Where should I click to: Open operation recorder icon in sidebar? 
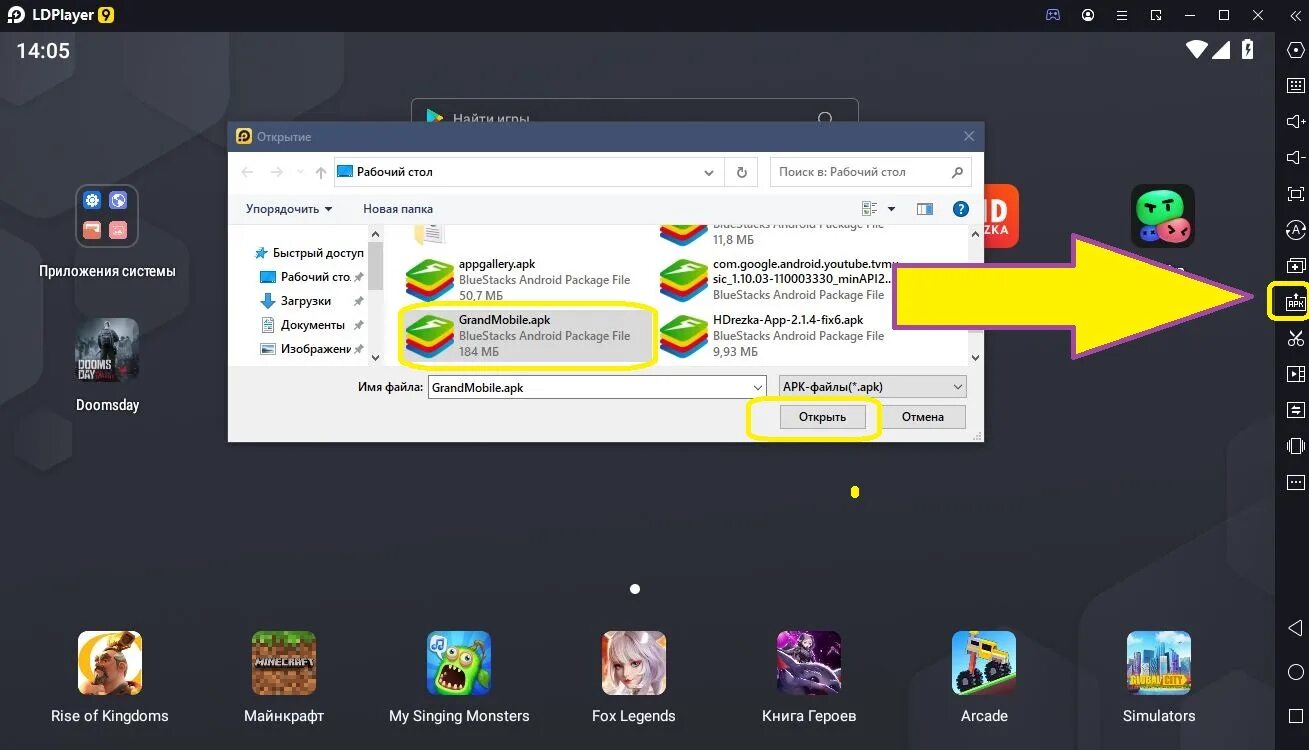[1295, 230]
